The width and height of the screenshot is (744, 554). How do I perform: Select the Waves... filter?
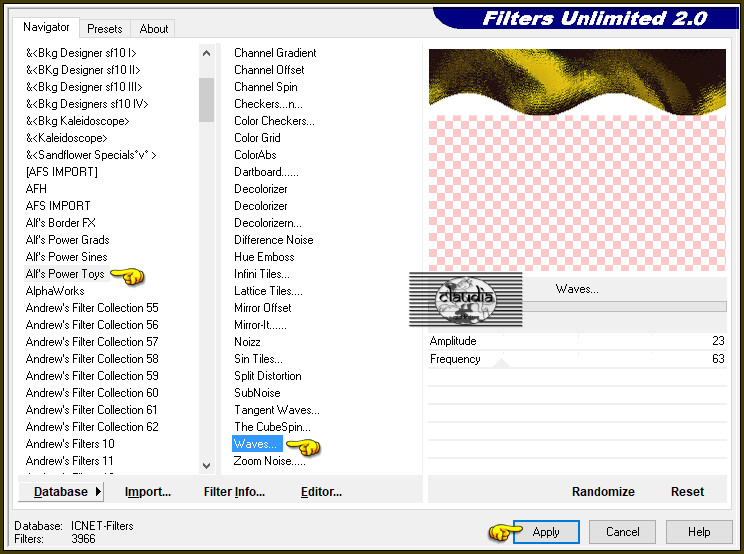tap(257, 443)
